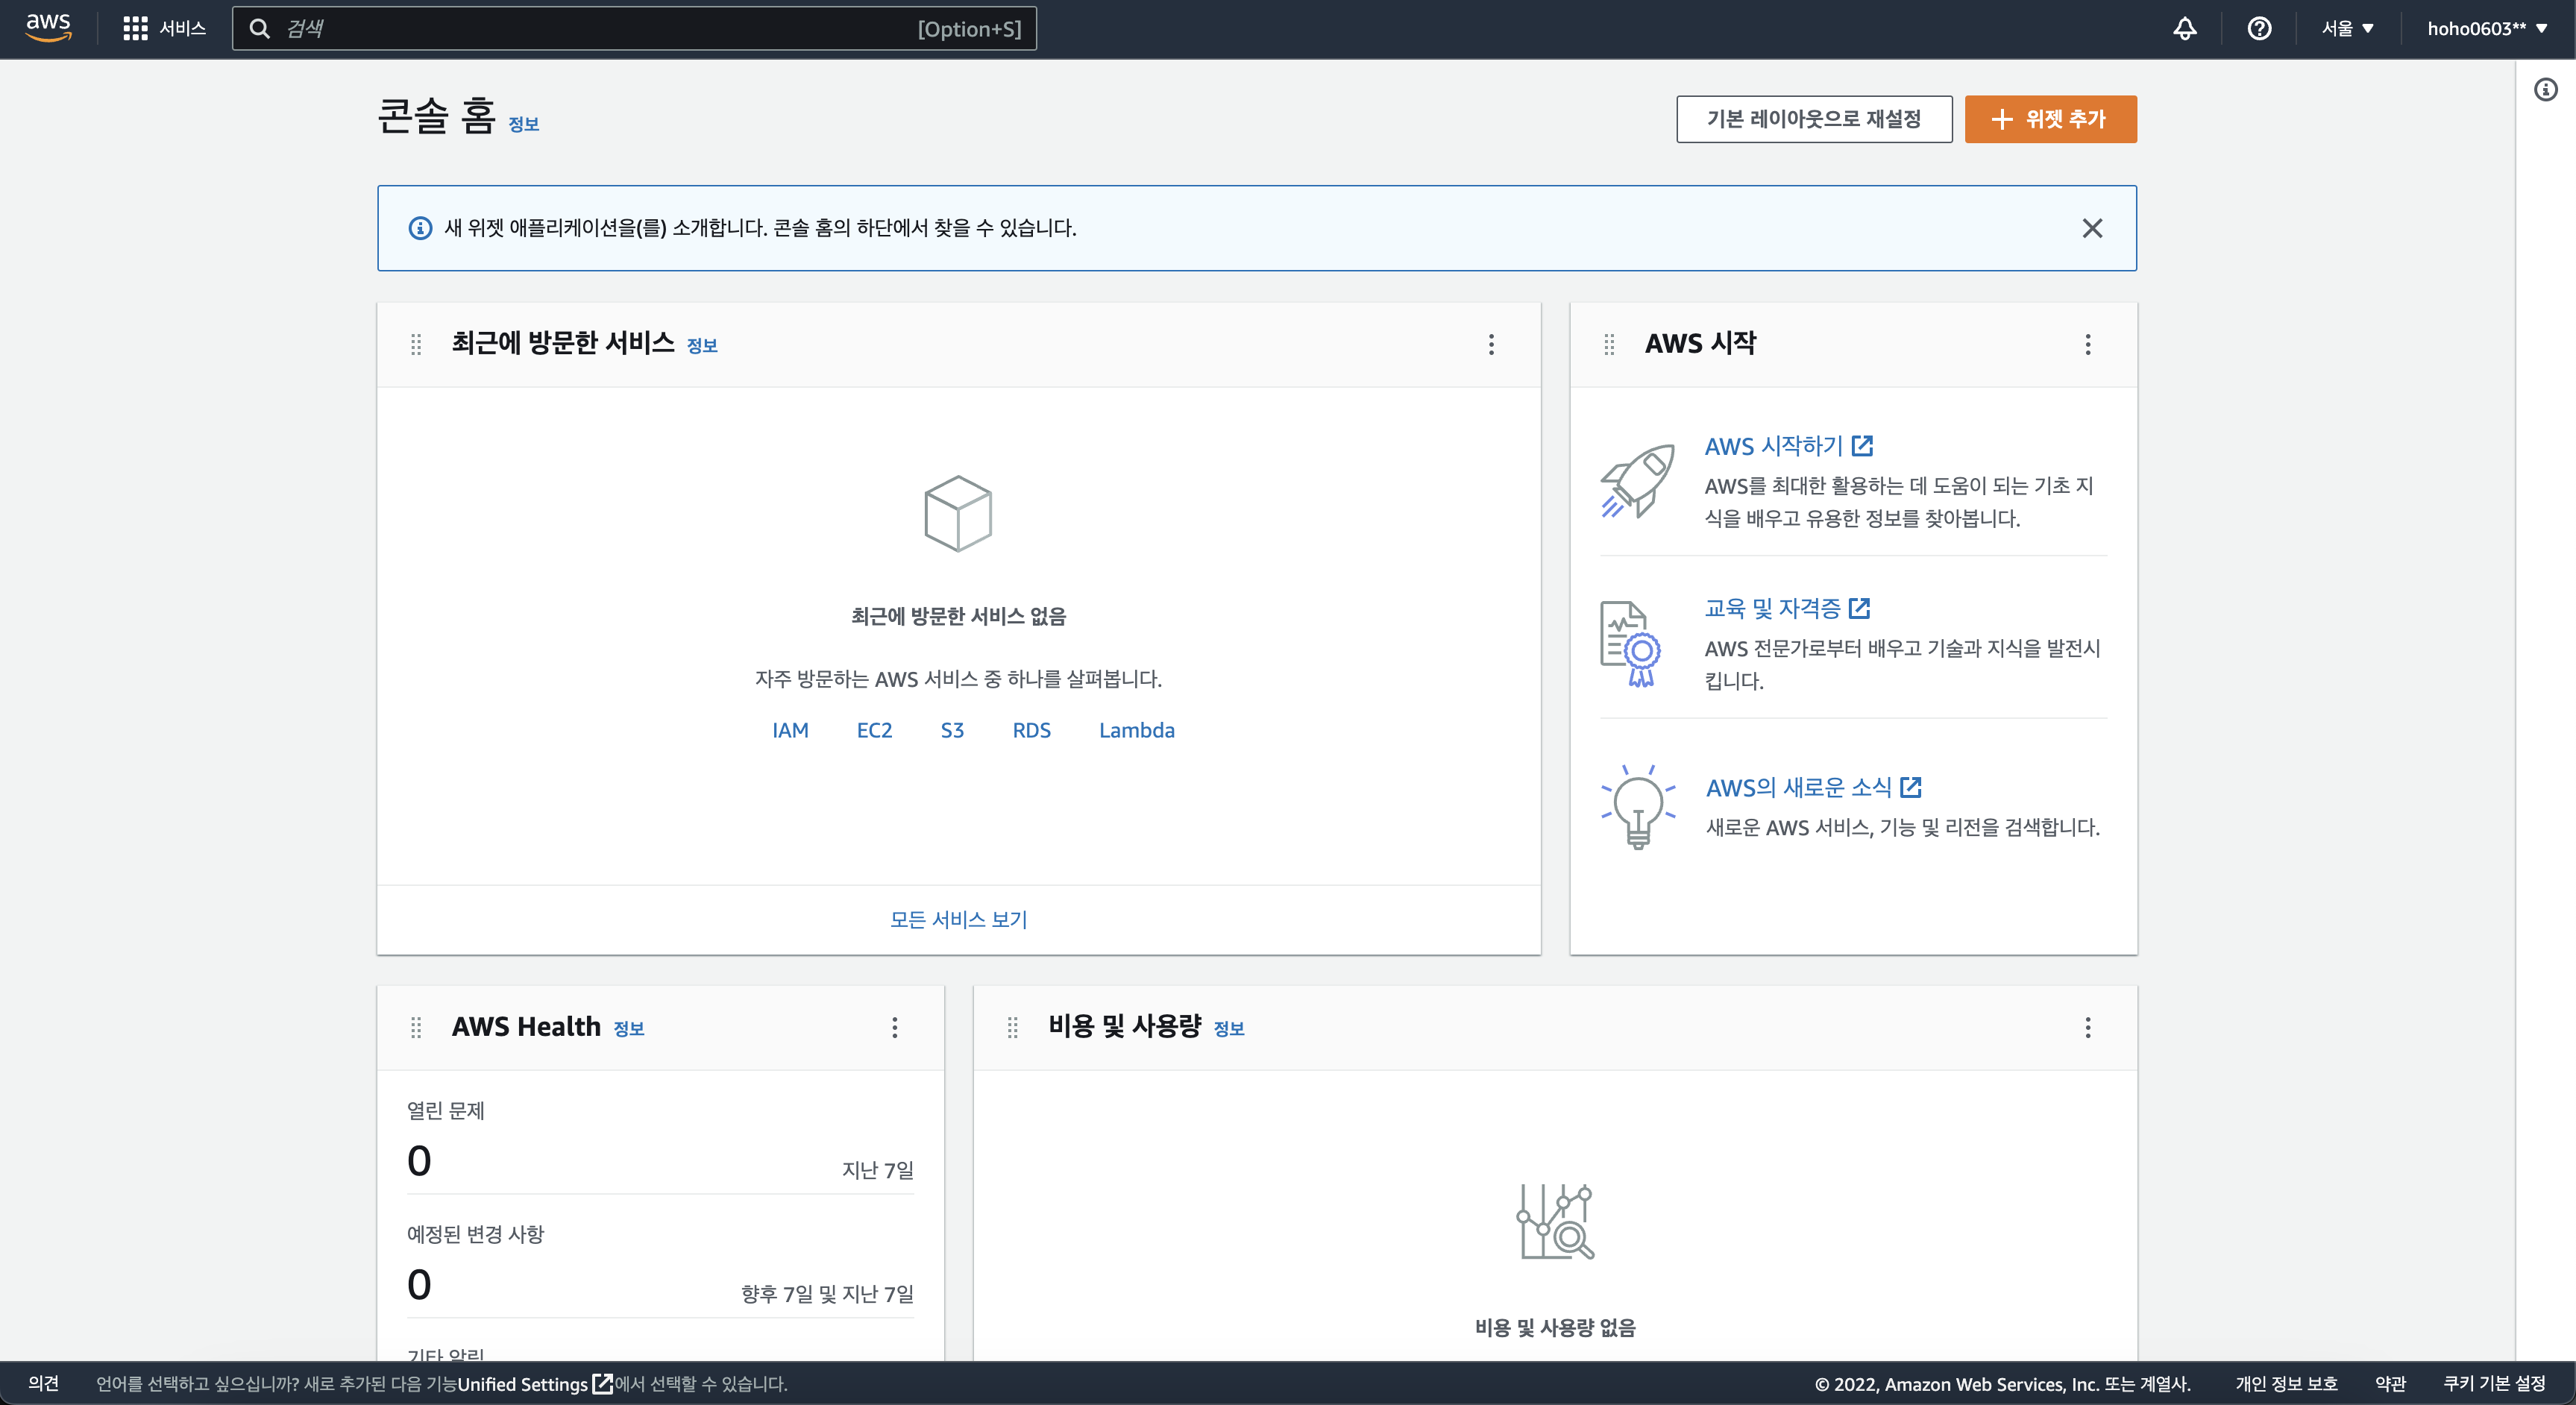
Task: Click external link icon beside Unified Settings
Action: pyautogui.click(x=602, y=1383)
